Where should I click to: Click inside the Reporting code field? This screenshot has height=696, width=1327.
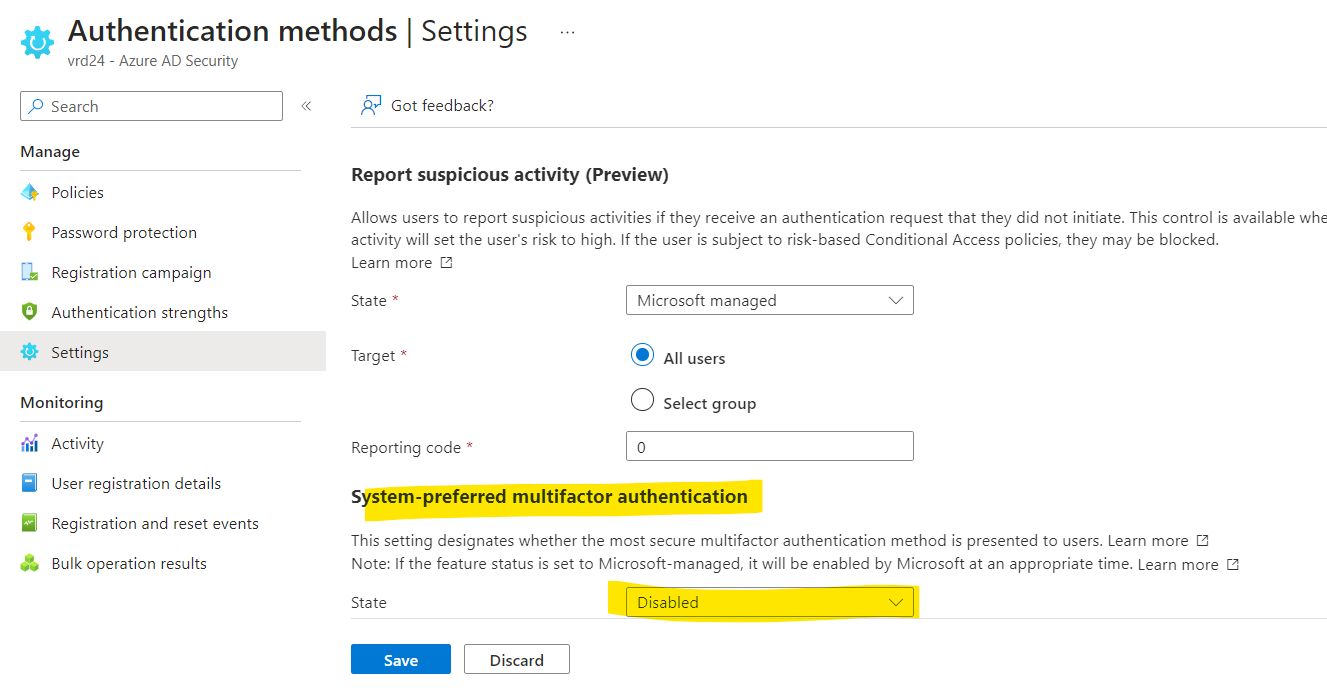coord(769,445)
